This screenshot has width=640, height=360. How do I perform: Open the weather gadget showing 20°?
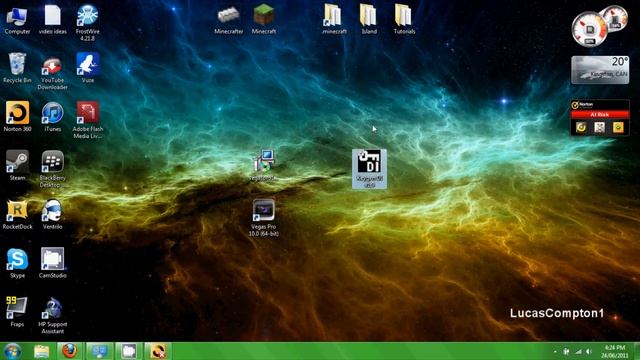600,70
